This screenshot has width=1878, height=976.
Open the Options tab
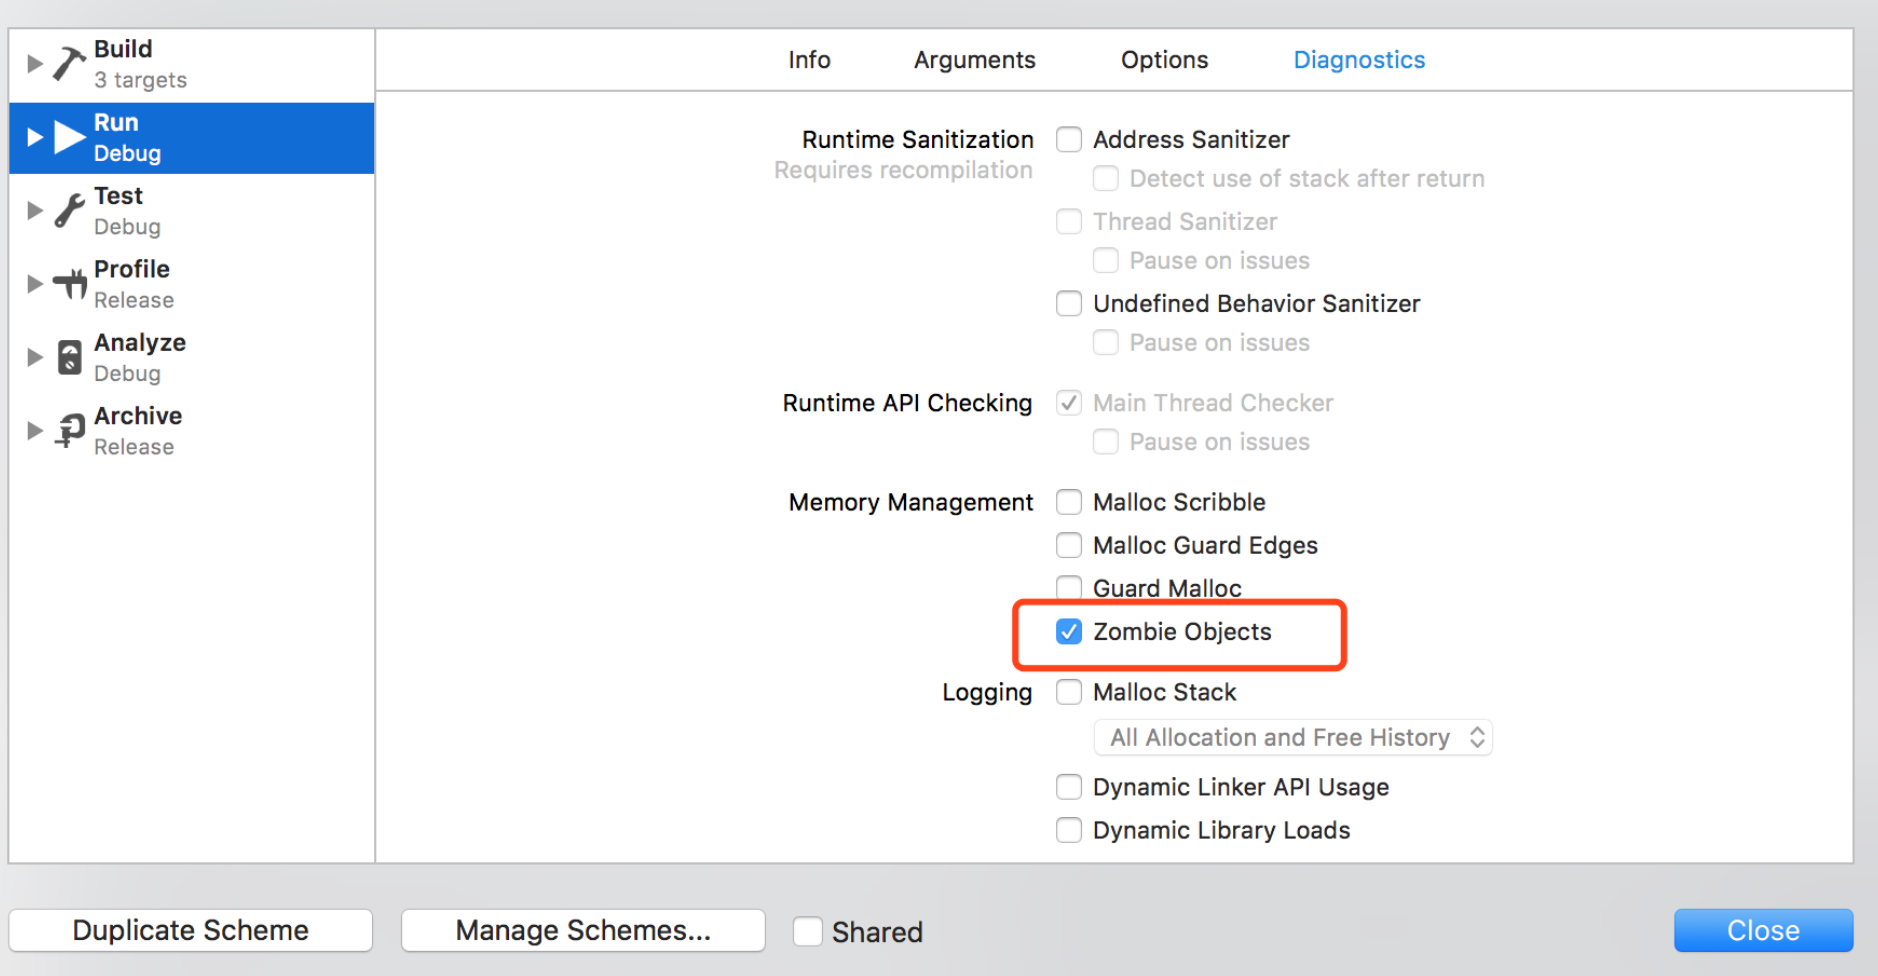1164,60
